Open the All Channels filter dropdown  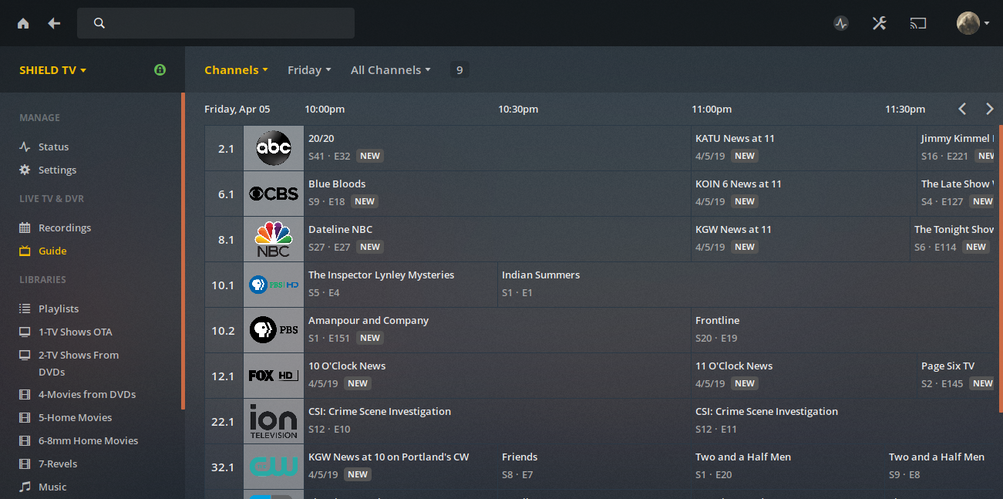tap(390, 70)
